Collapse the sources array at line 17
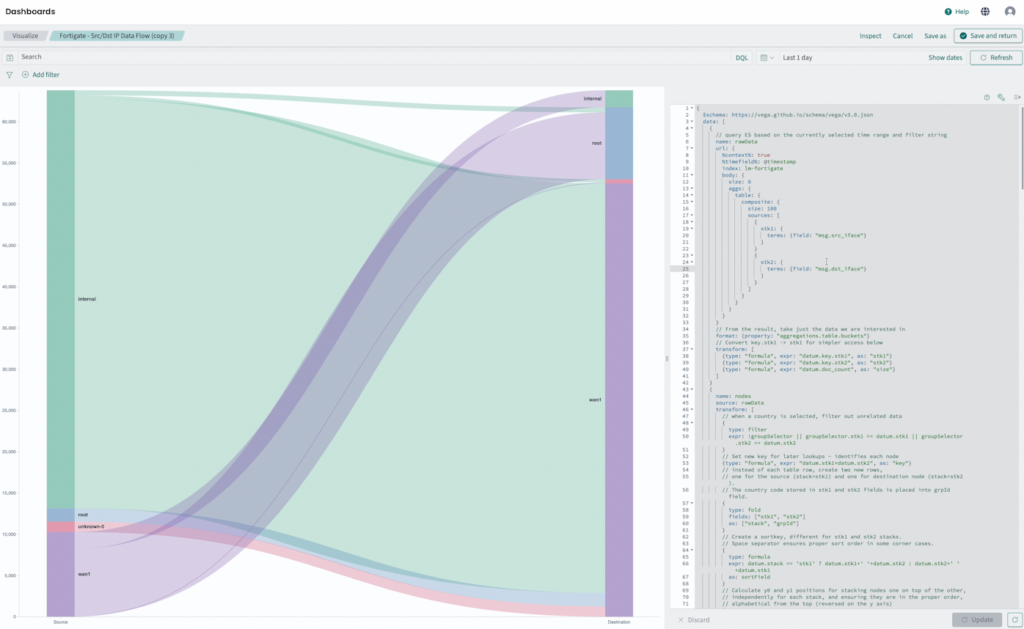1024x629 pixels. [692, 215]
